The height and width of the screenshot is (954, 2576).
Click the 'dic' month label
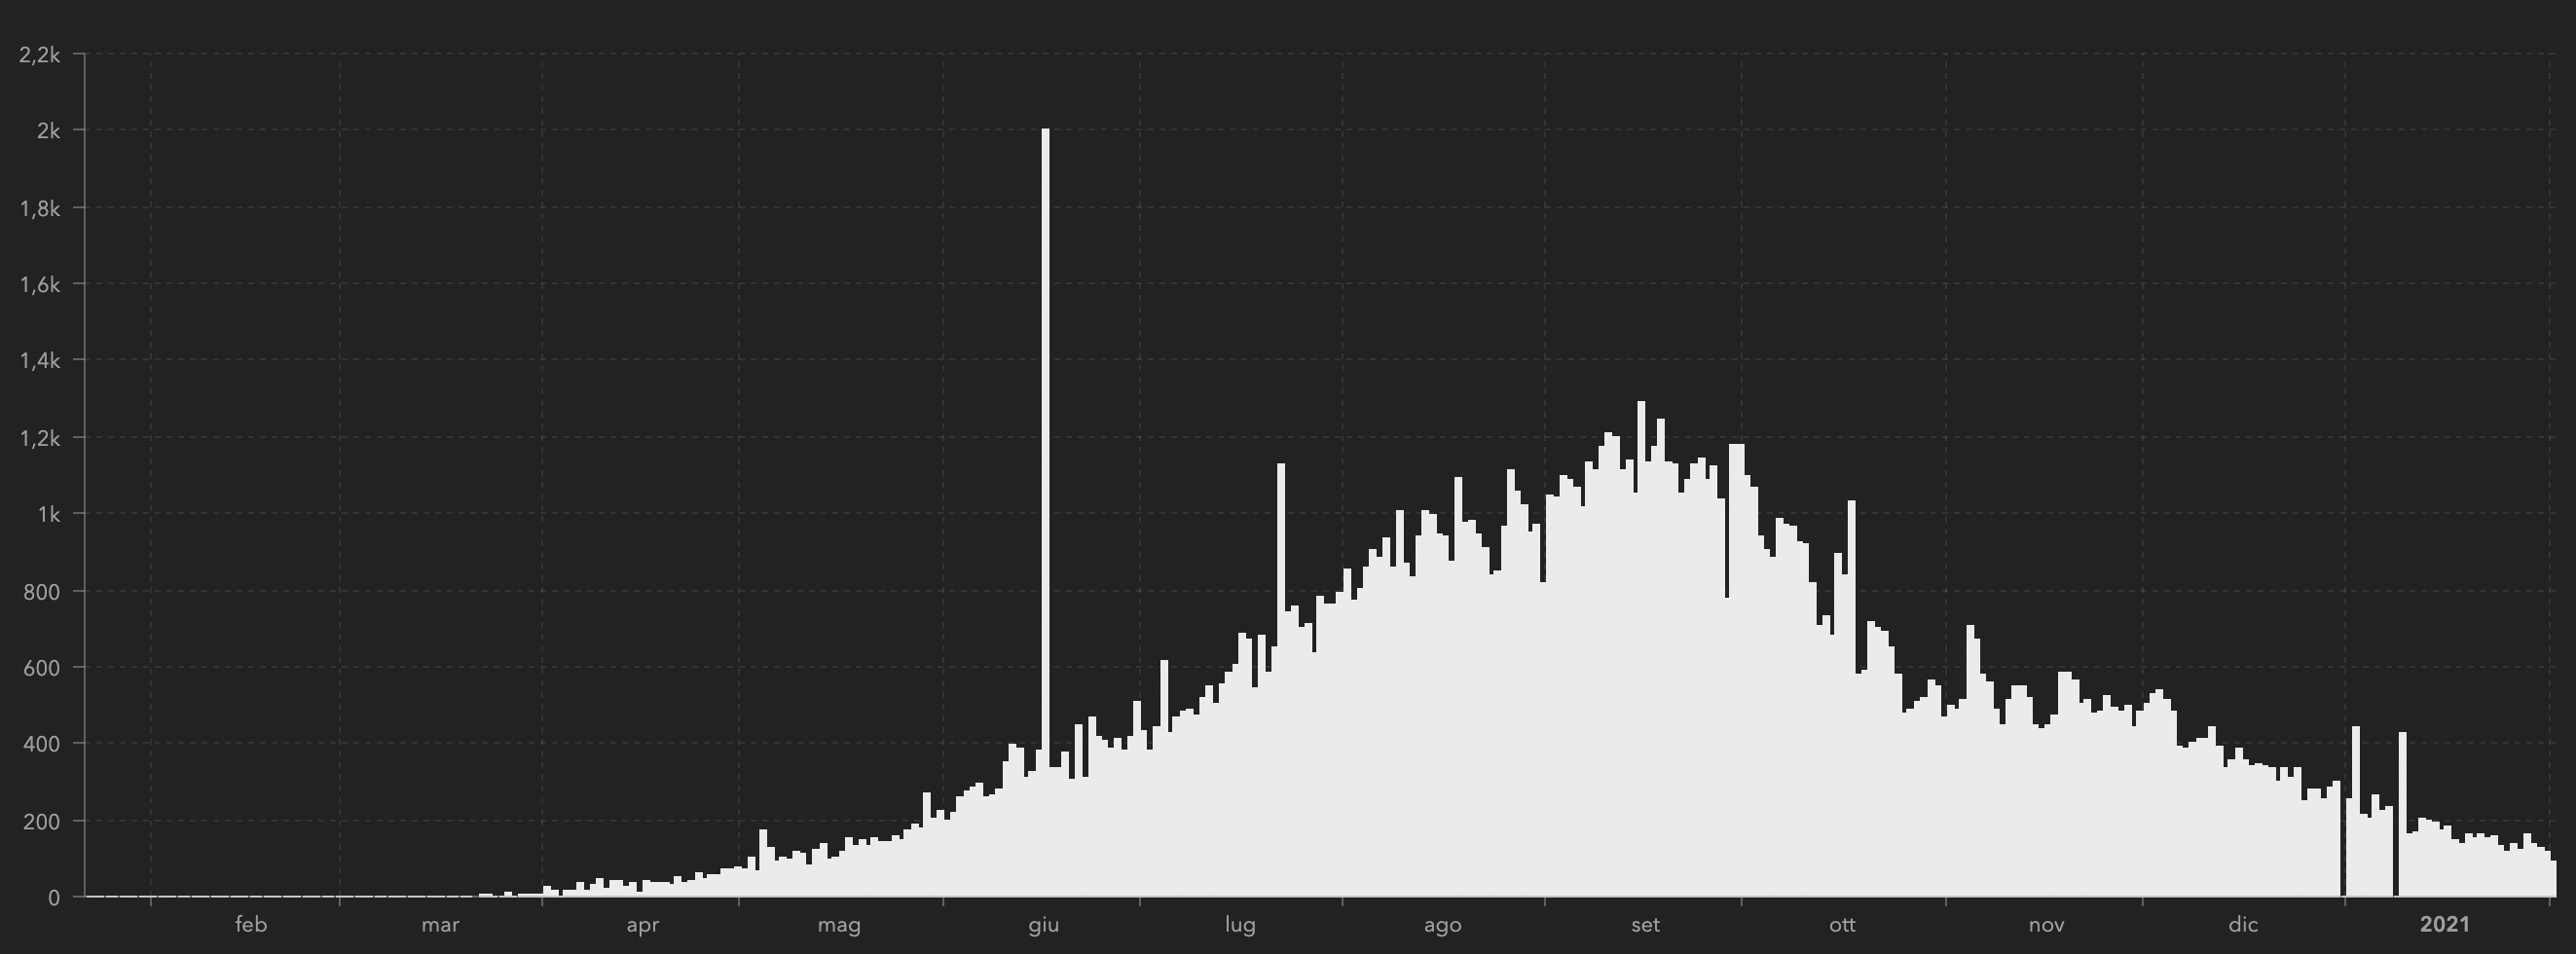2243,925
